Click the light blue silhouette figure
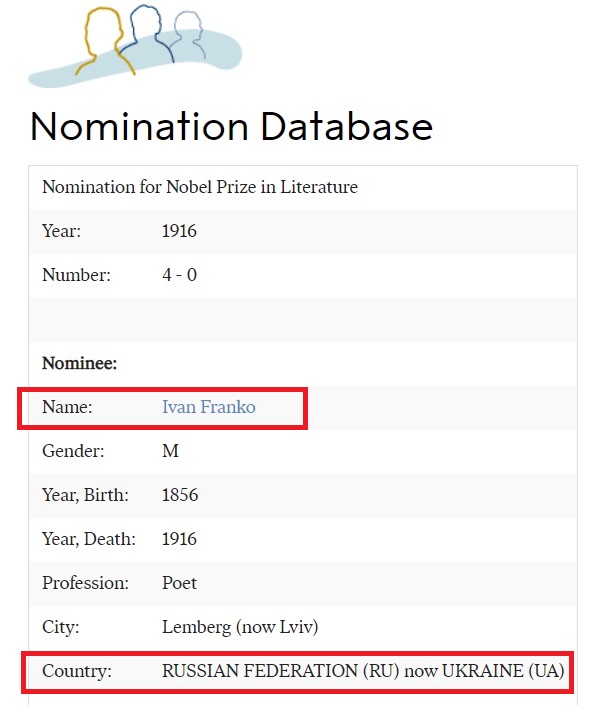The width and height of the screenshot is (607, 705). (x=186, y=34)
